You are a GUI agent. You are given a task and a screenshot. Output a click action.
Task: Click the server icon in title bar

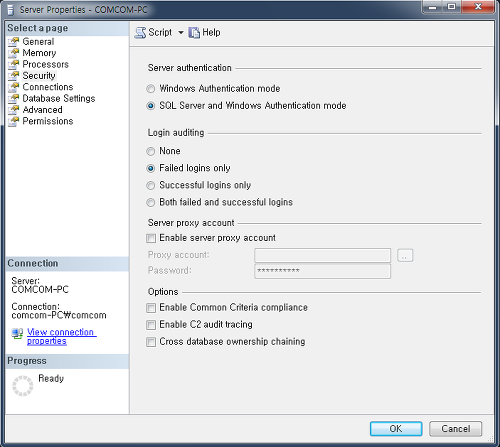[x=11, y=10]
